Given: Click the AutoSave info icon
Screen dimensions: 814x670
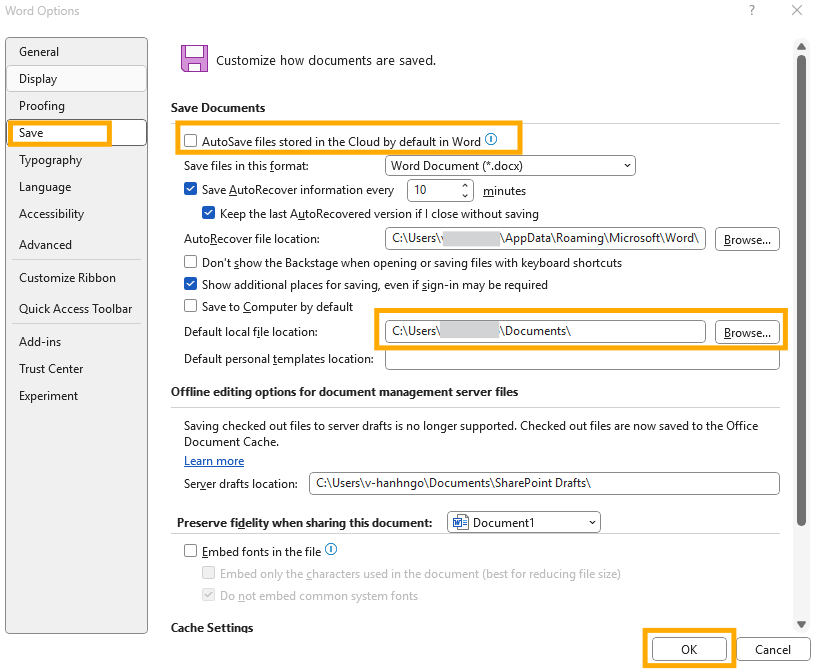Looking at the screenshot, I should 491,140.
